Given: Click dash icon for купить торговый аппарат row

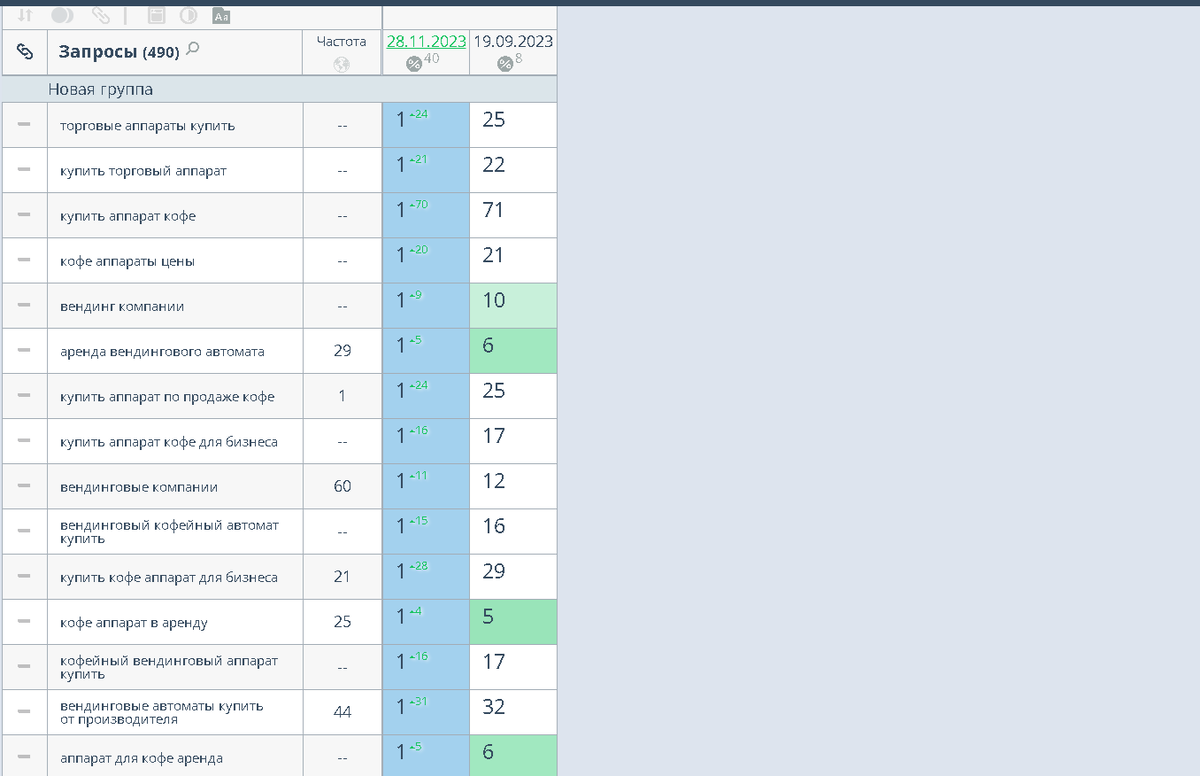Looking at the screenshot, I should tap(24, 170).
